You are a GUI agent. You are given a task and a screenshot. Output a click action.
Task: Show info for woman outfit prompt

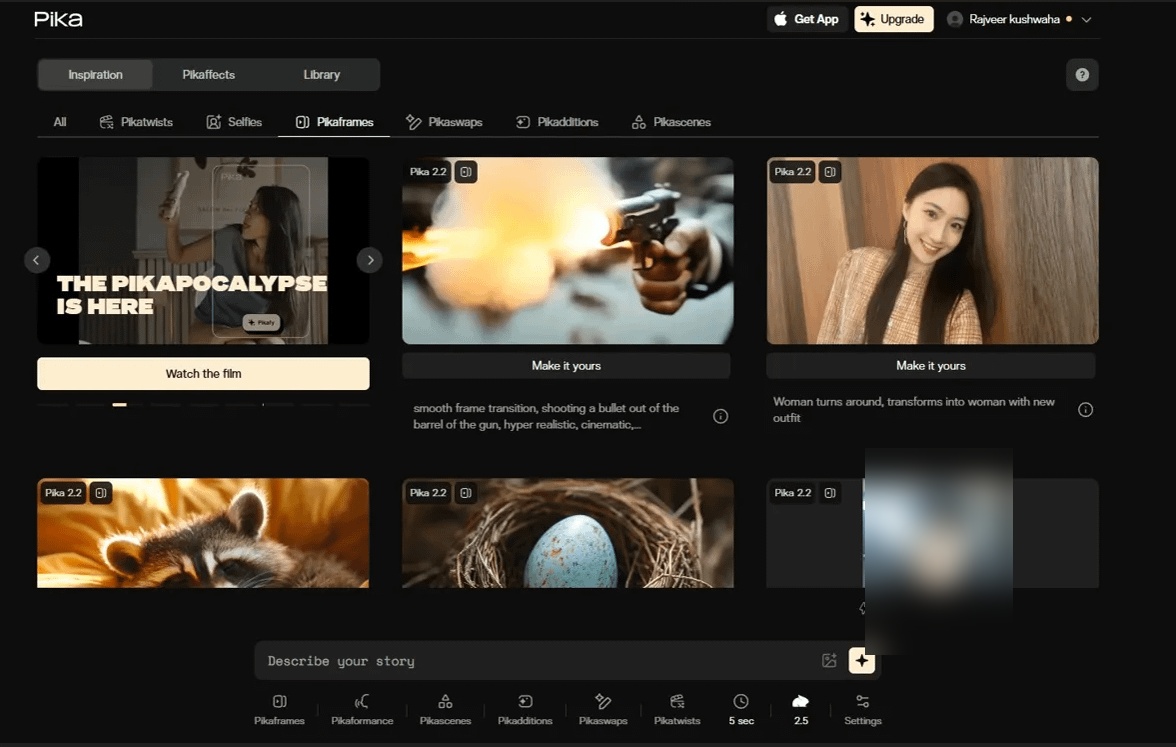[x=1084, y=410]
